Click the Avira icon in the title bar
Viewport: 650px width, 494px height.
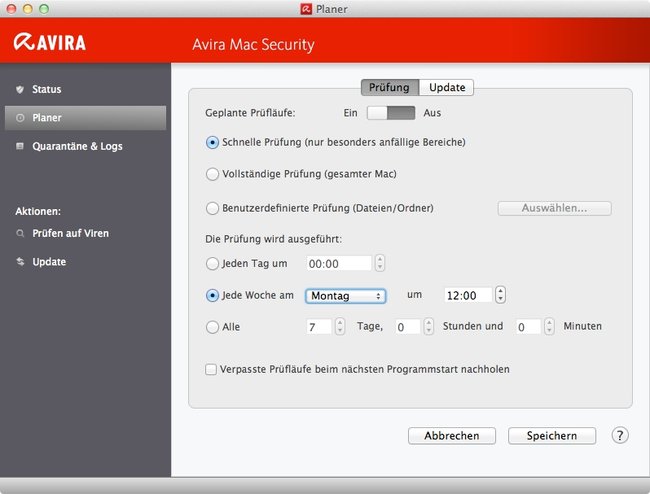(306, 9)
